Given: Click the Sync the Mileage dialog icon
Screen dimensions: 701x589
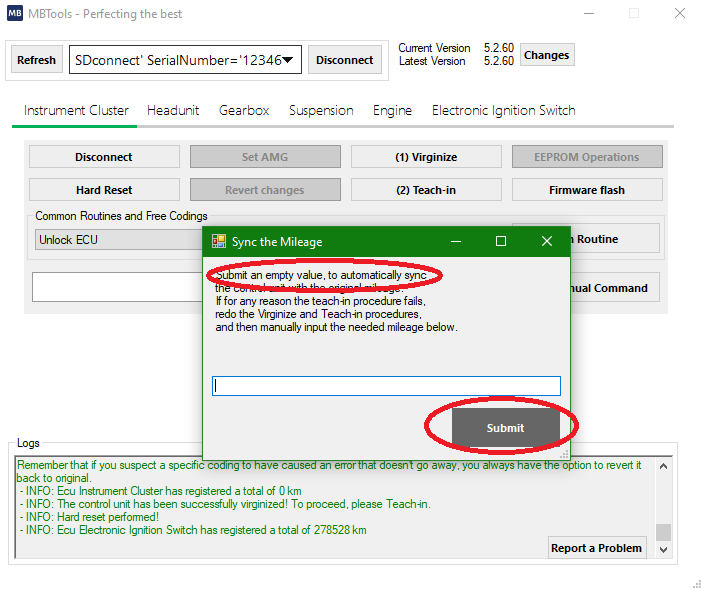Looking at the screenshot, I should coord(219,241).
